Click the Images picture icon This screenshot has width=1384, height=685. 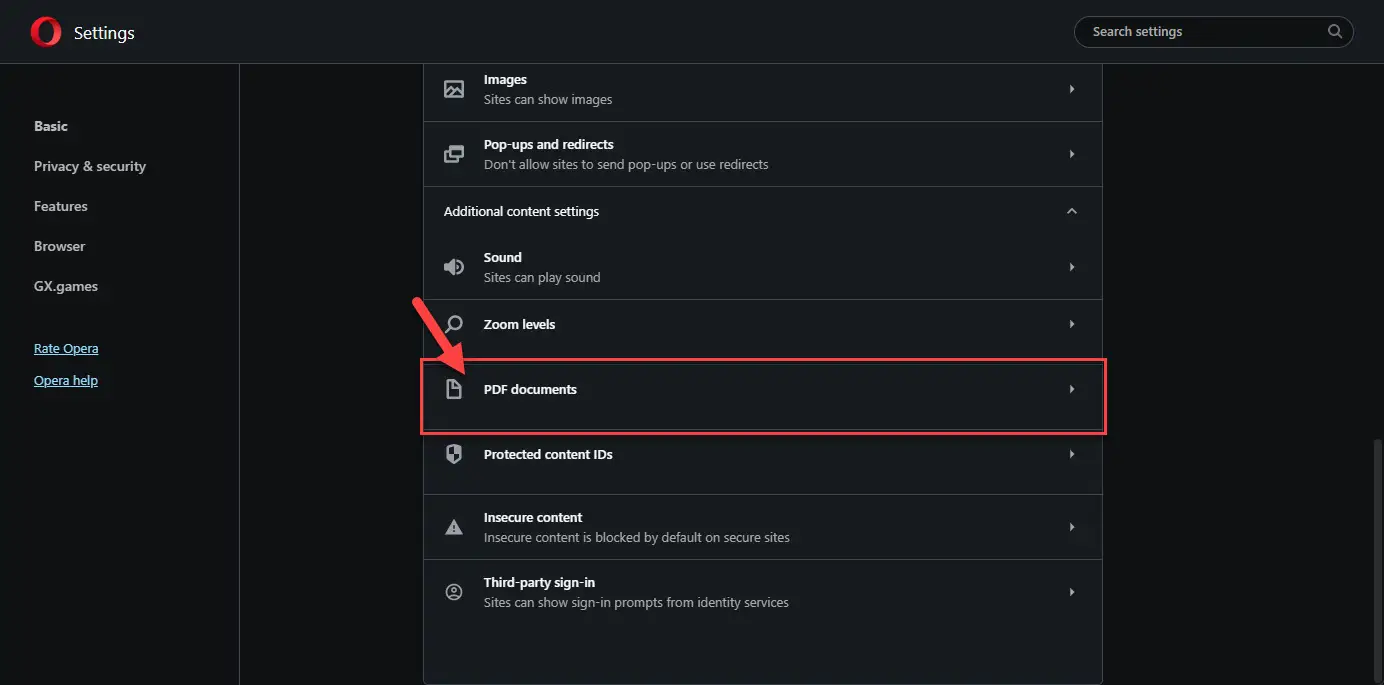pos(454,89)
